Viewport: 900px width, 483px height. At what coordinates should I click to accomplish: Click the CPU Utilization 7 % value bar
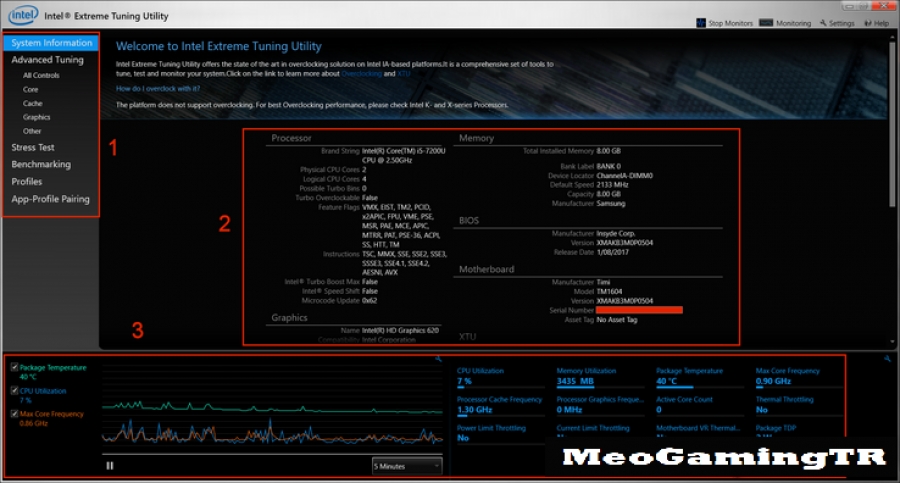pyautogui.click(x=465, y=381)
